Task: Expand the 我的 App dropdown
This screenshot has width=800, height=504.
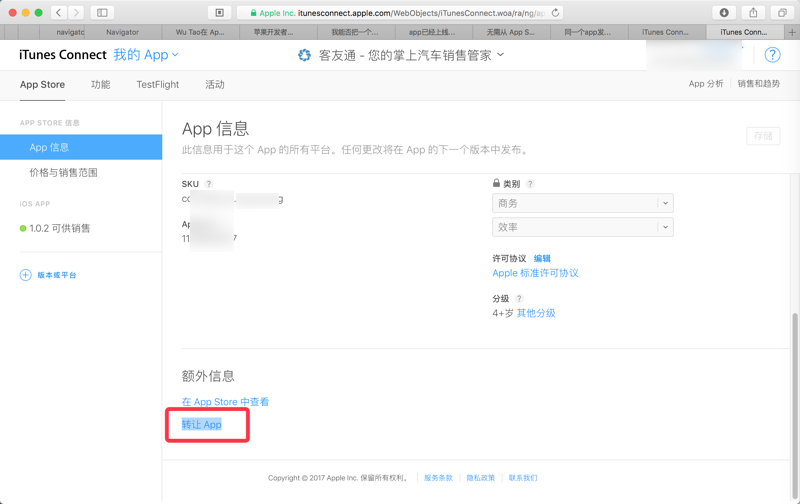Action: 145,55
